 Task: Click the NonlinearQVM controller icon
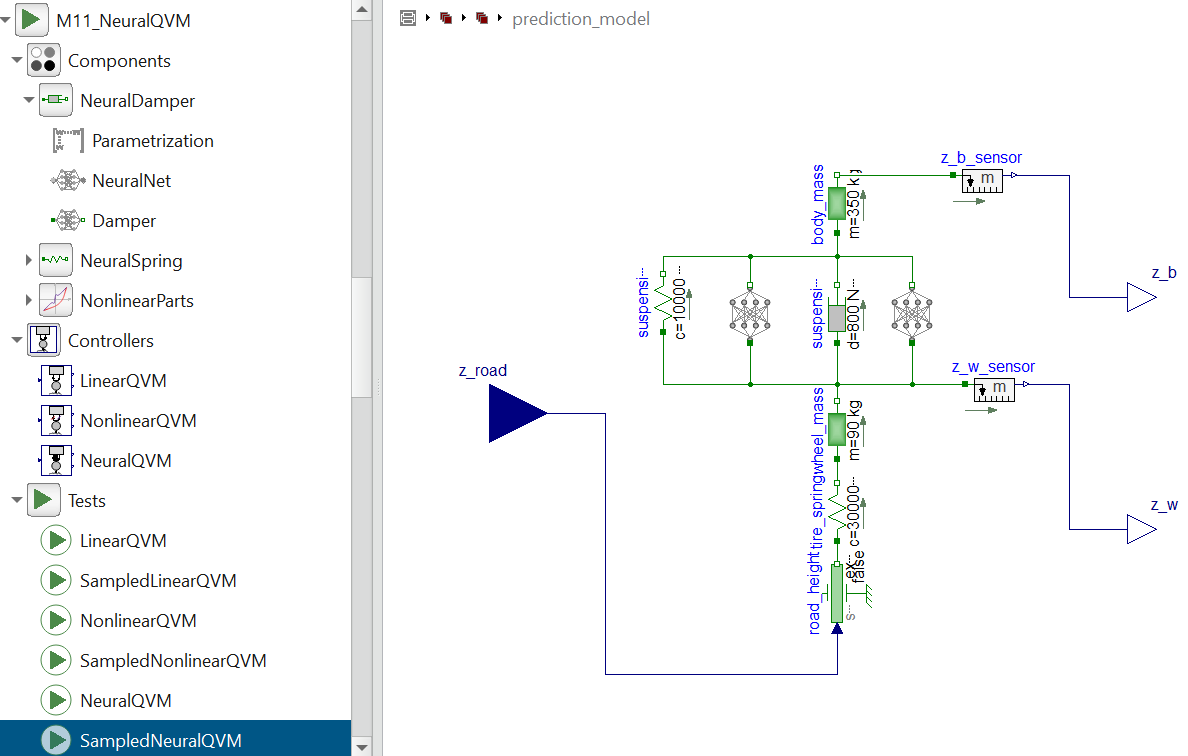[56, 420]
